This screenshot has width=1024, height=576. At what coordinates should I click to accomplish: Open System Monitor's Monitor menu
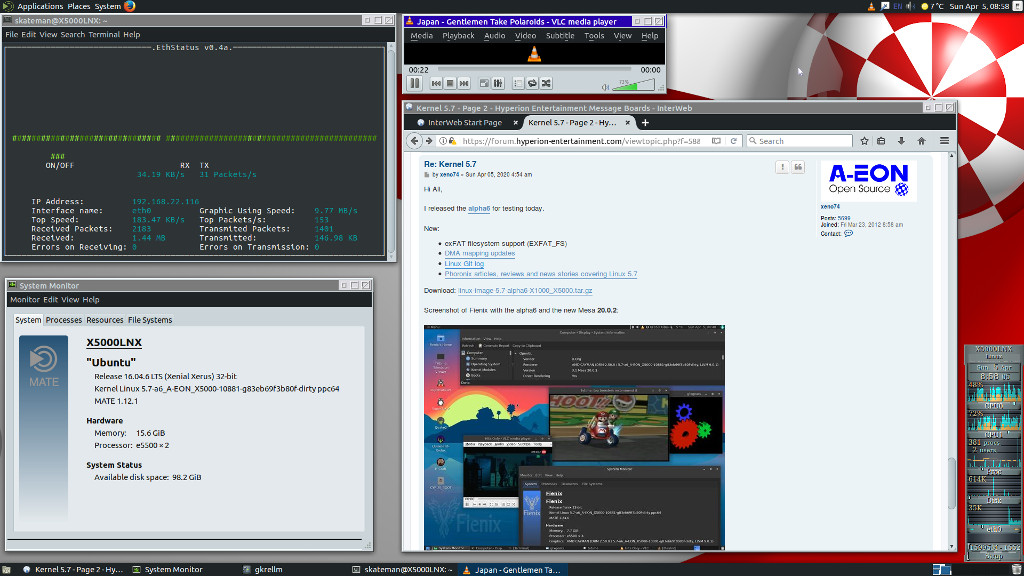pyautogui.click(x=25, y=300)
